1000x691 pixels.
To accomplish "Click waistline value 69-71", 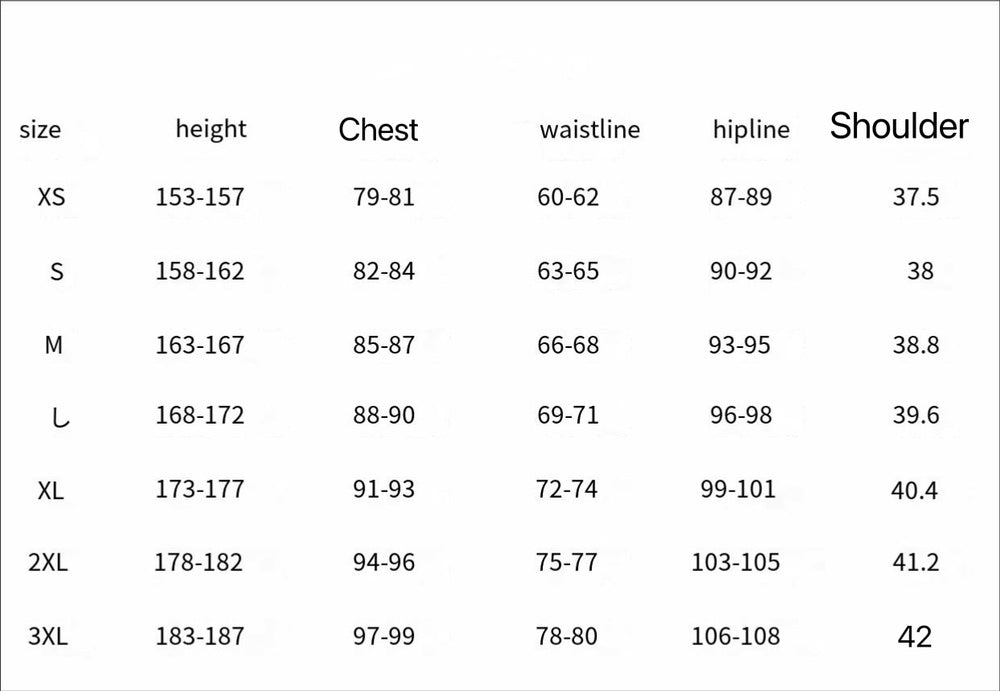I will (x=568, y=415).
